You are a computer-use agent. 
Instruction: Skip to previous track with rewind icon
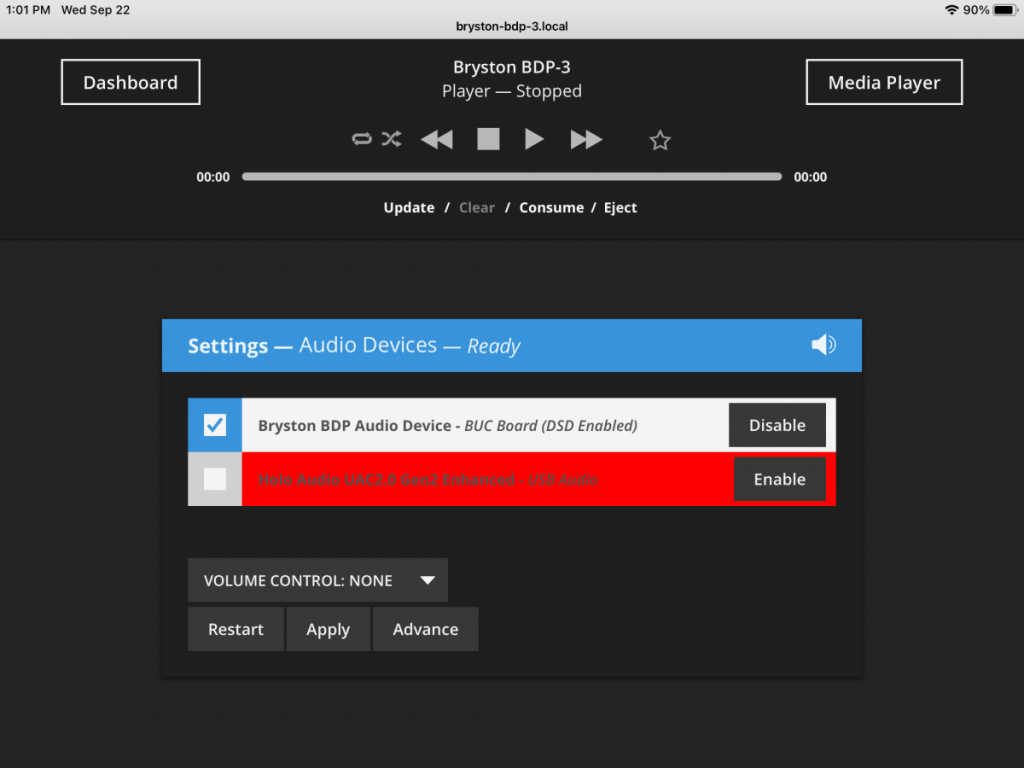point(437,139)
